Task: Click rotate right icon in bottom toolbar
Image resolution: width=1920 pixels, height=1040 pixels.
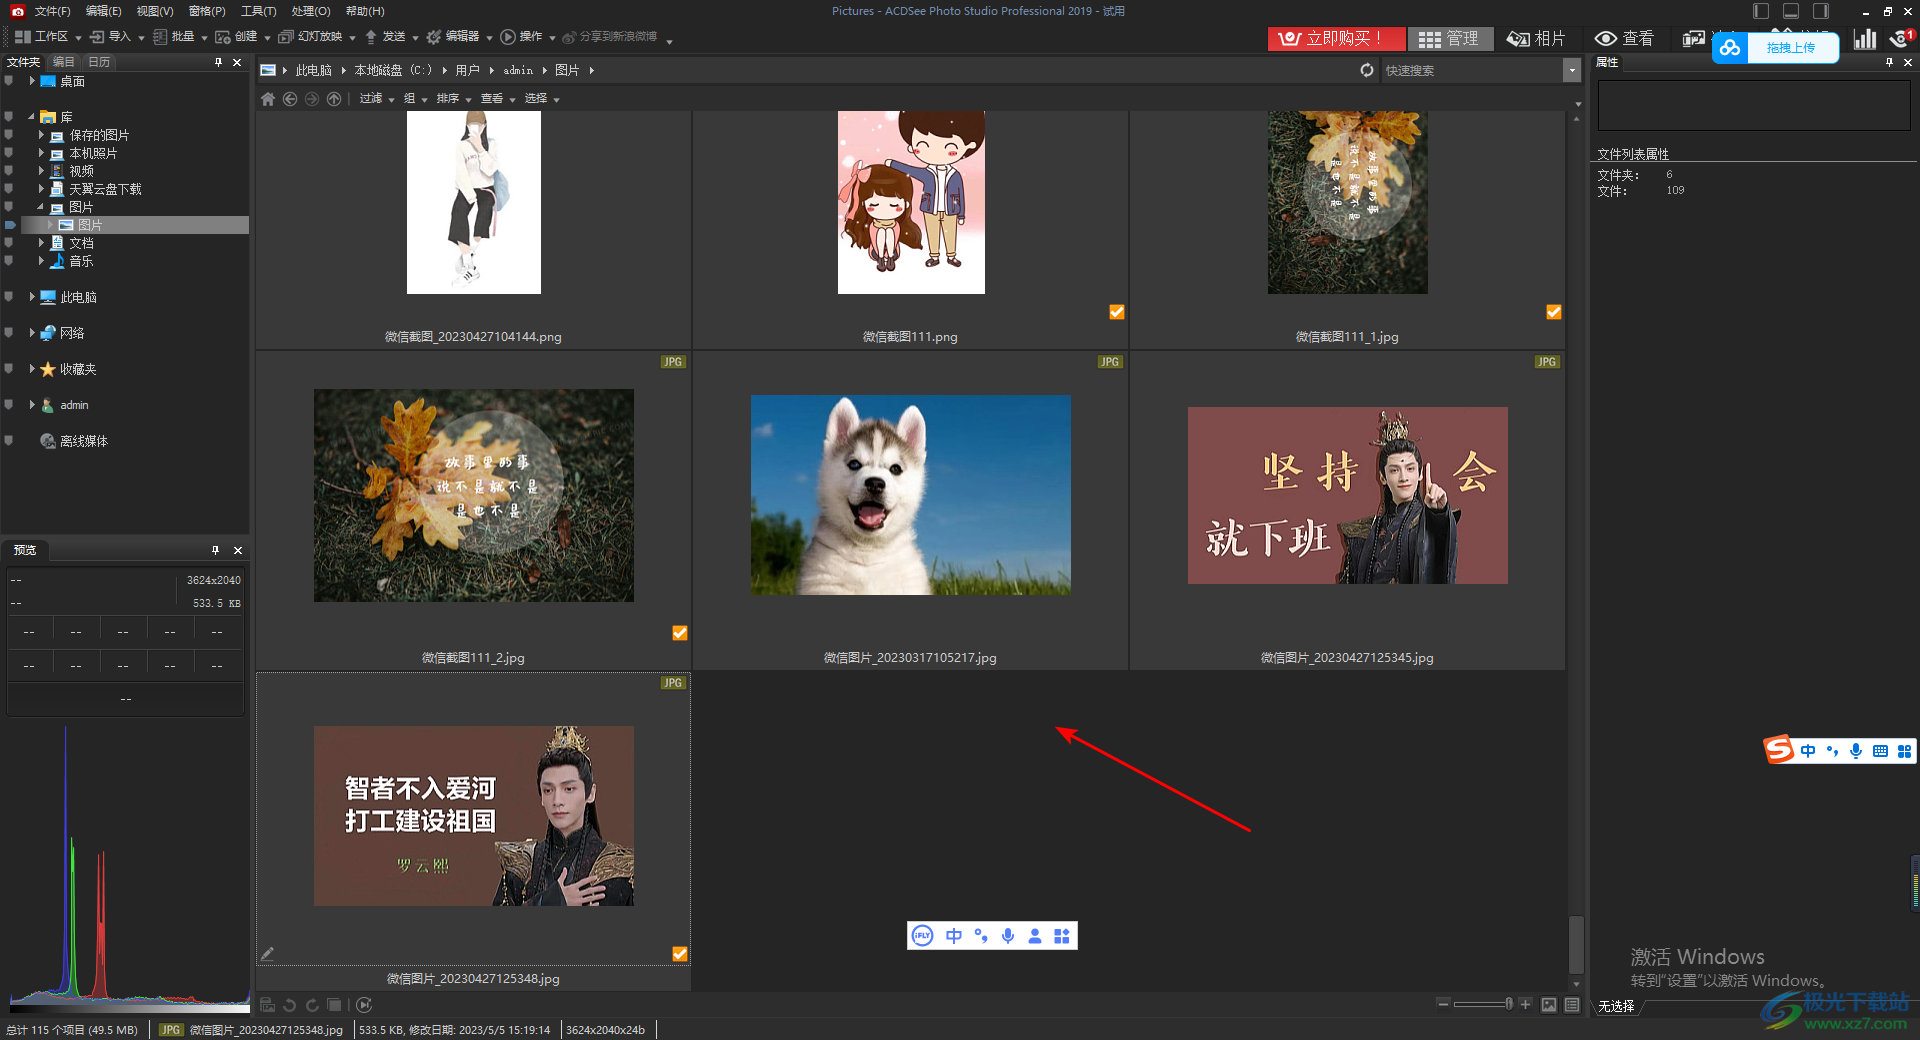Action: [x=312, y=1005]
